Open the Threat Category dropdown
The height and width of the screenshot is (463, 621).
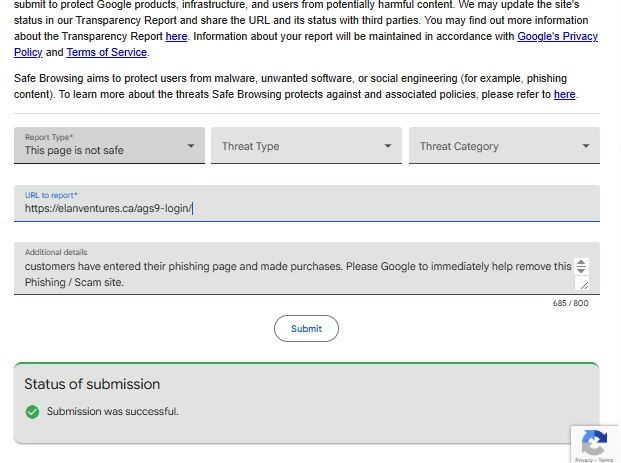(x=504, y=146)
